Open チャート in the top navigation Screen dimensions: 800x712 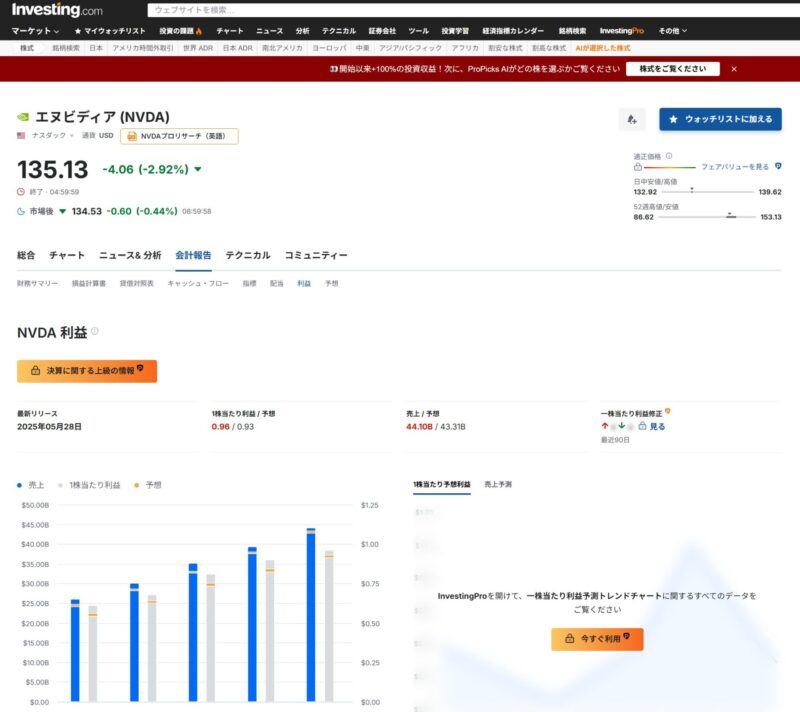[230, 31]
